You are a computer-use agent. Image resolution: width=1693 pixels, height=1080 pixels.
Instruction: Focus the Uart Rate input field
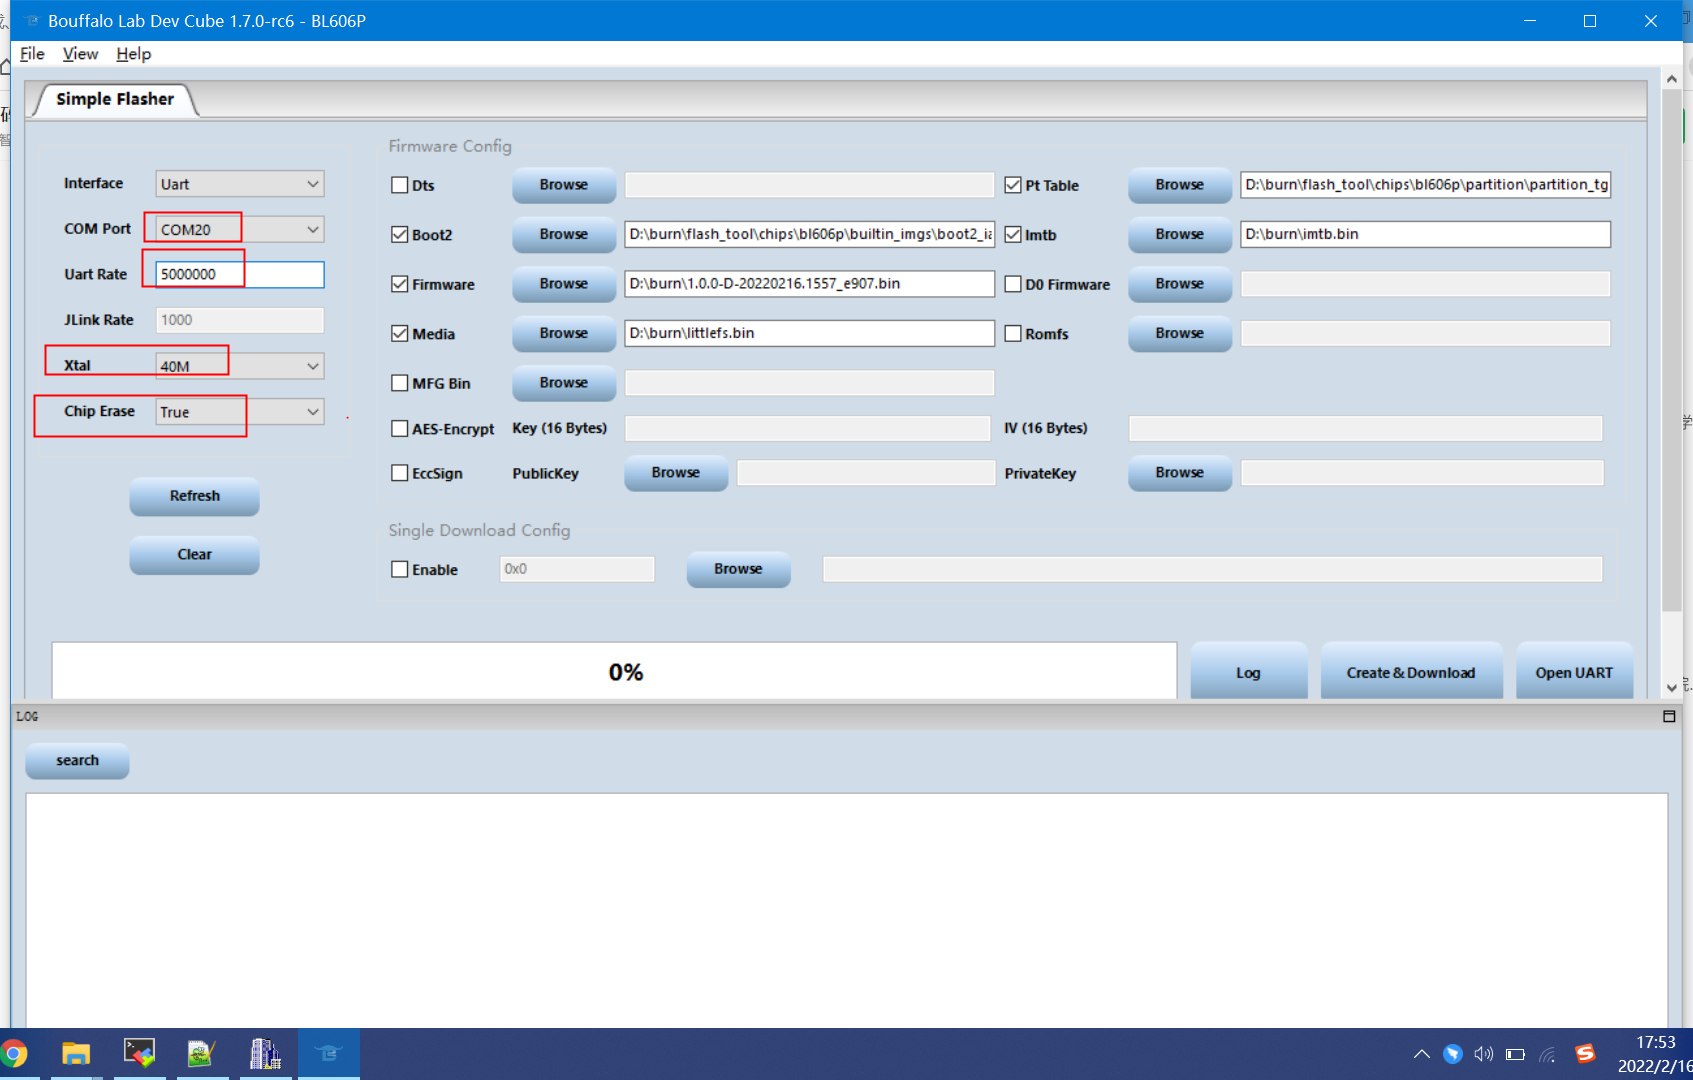click(x=240, y=275)
